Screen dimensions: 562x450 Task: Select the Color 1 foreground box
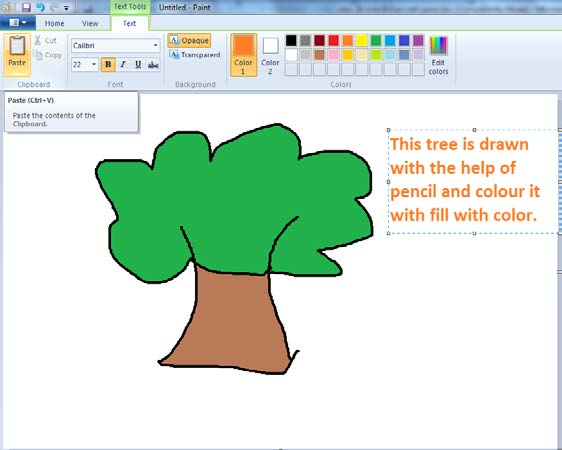coord(243,55)
